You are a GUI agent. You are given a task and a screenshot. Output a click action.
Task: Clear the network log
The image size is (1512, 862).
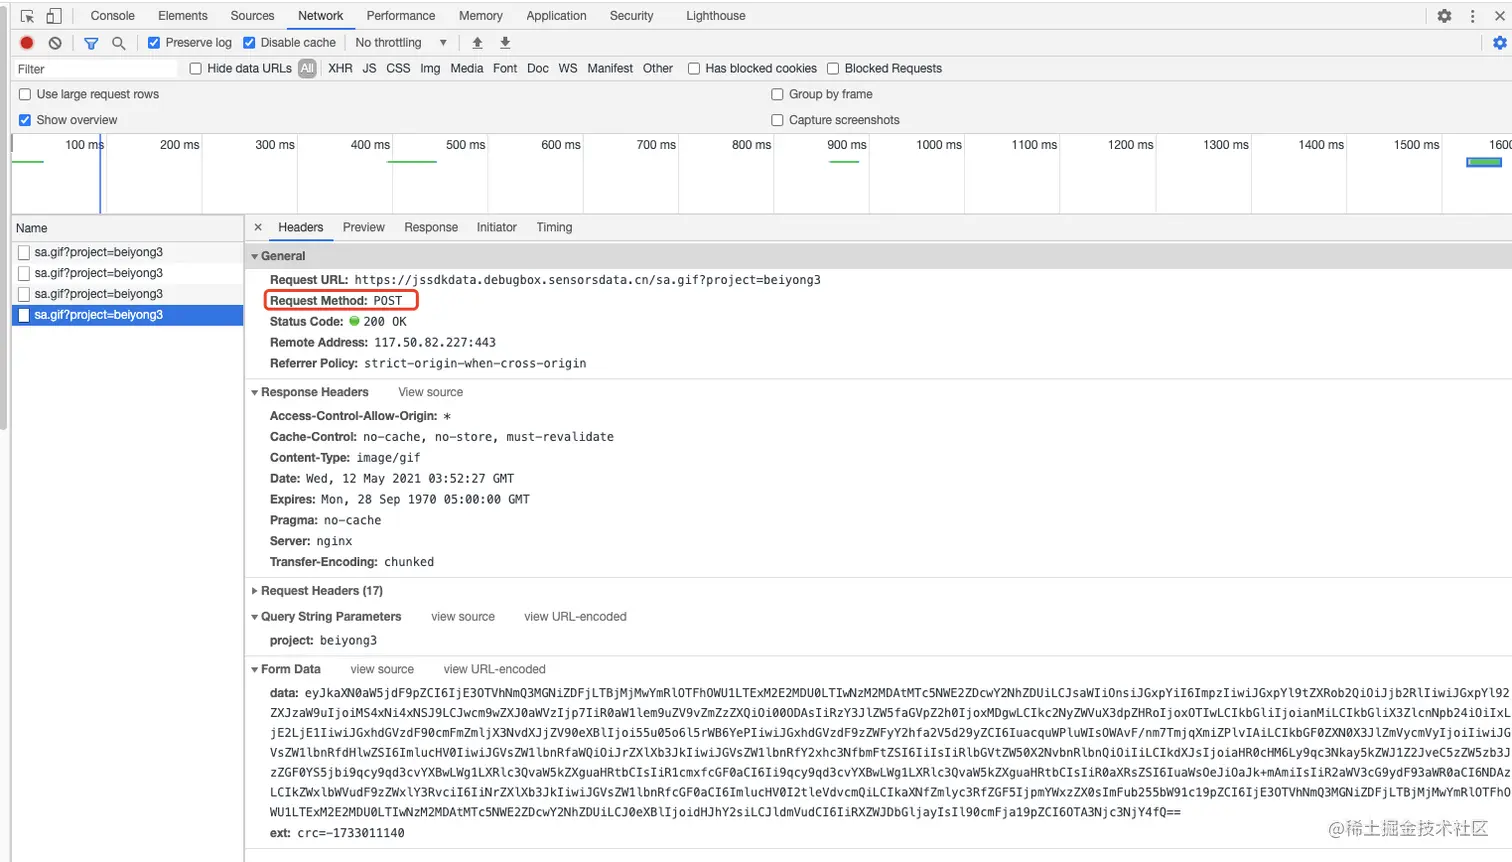click(x=55, y=43)
